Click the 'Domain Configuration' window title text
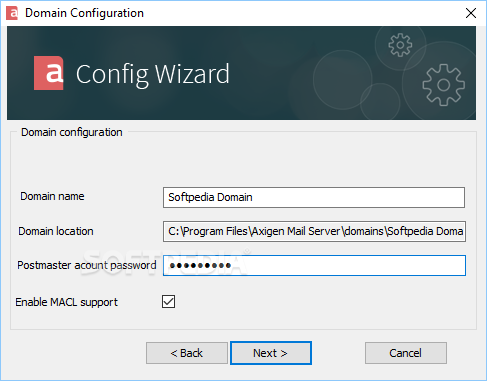487x381 pixels. [x=84, y=13]
